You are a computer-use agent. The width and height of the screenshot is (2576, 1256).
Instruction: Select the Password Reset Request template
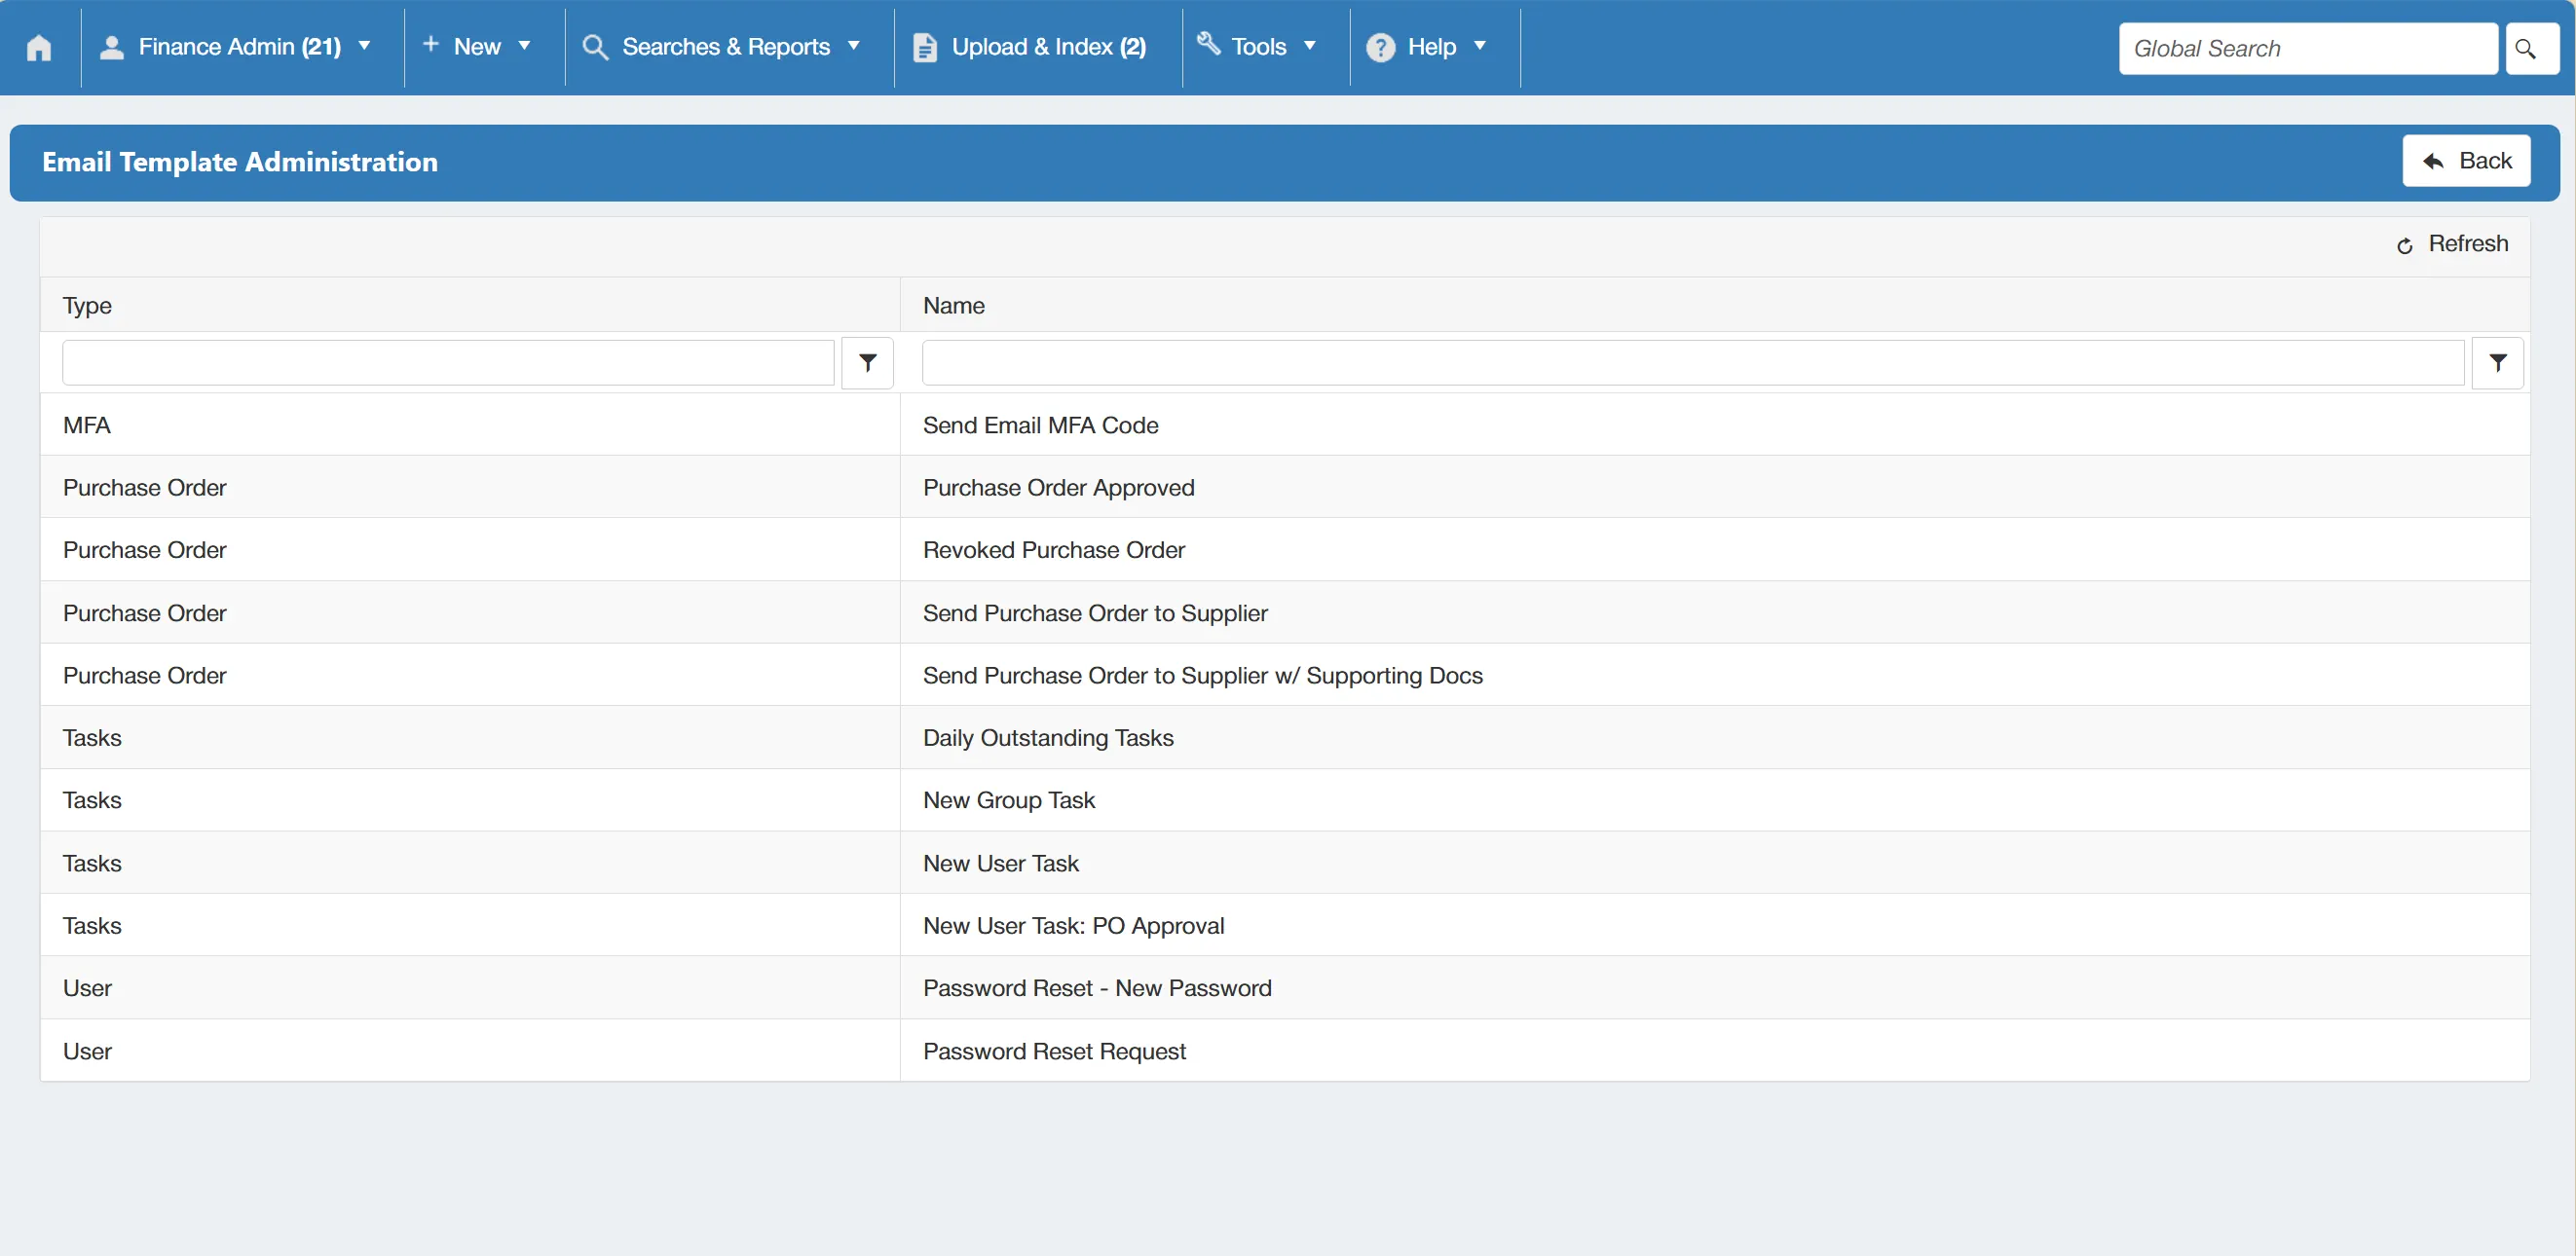click(x=1054, y=1051)
